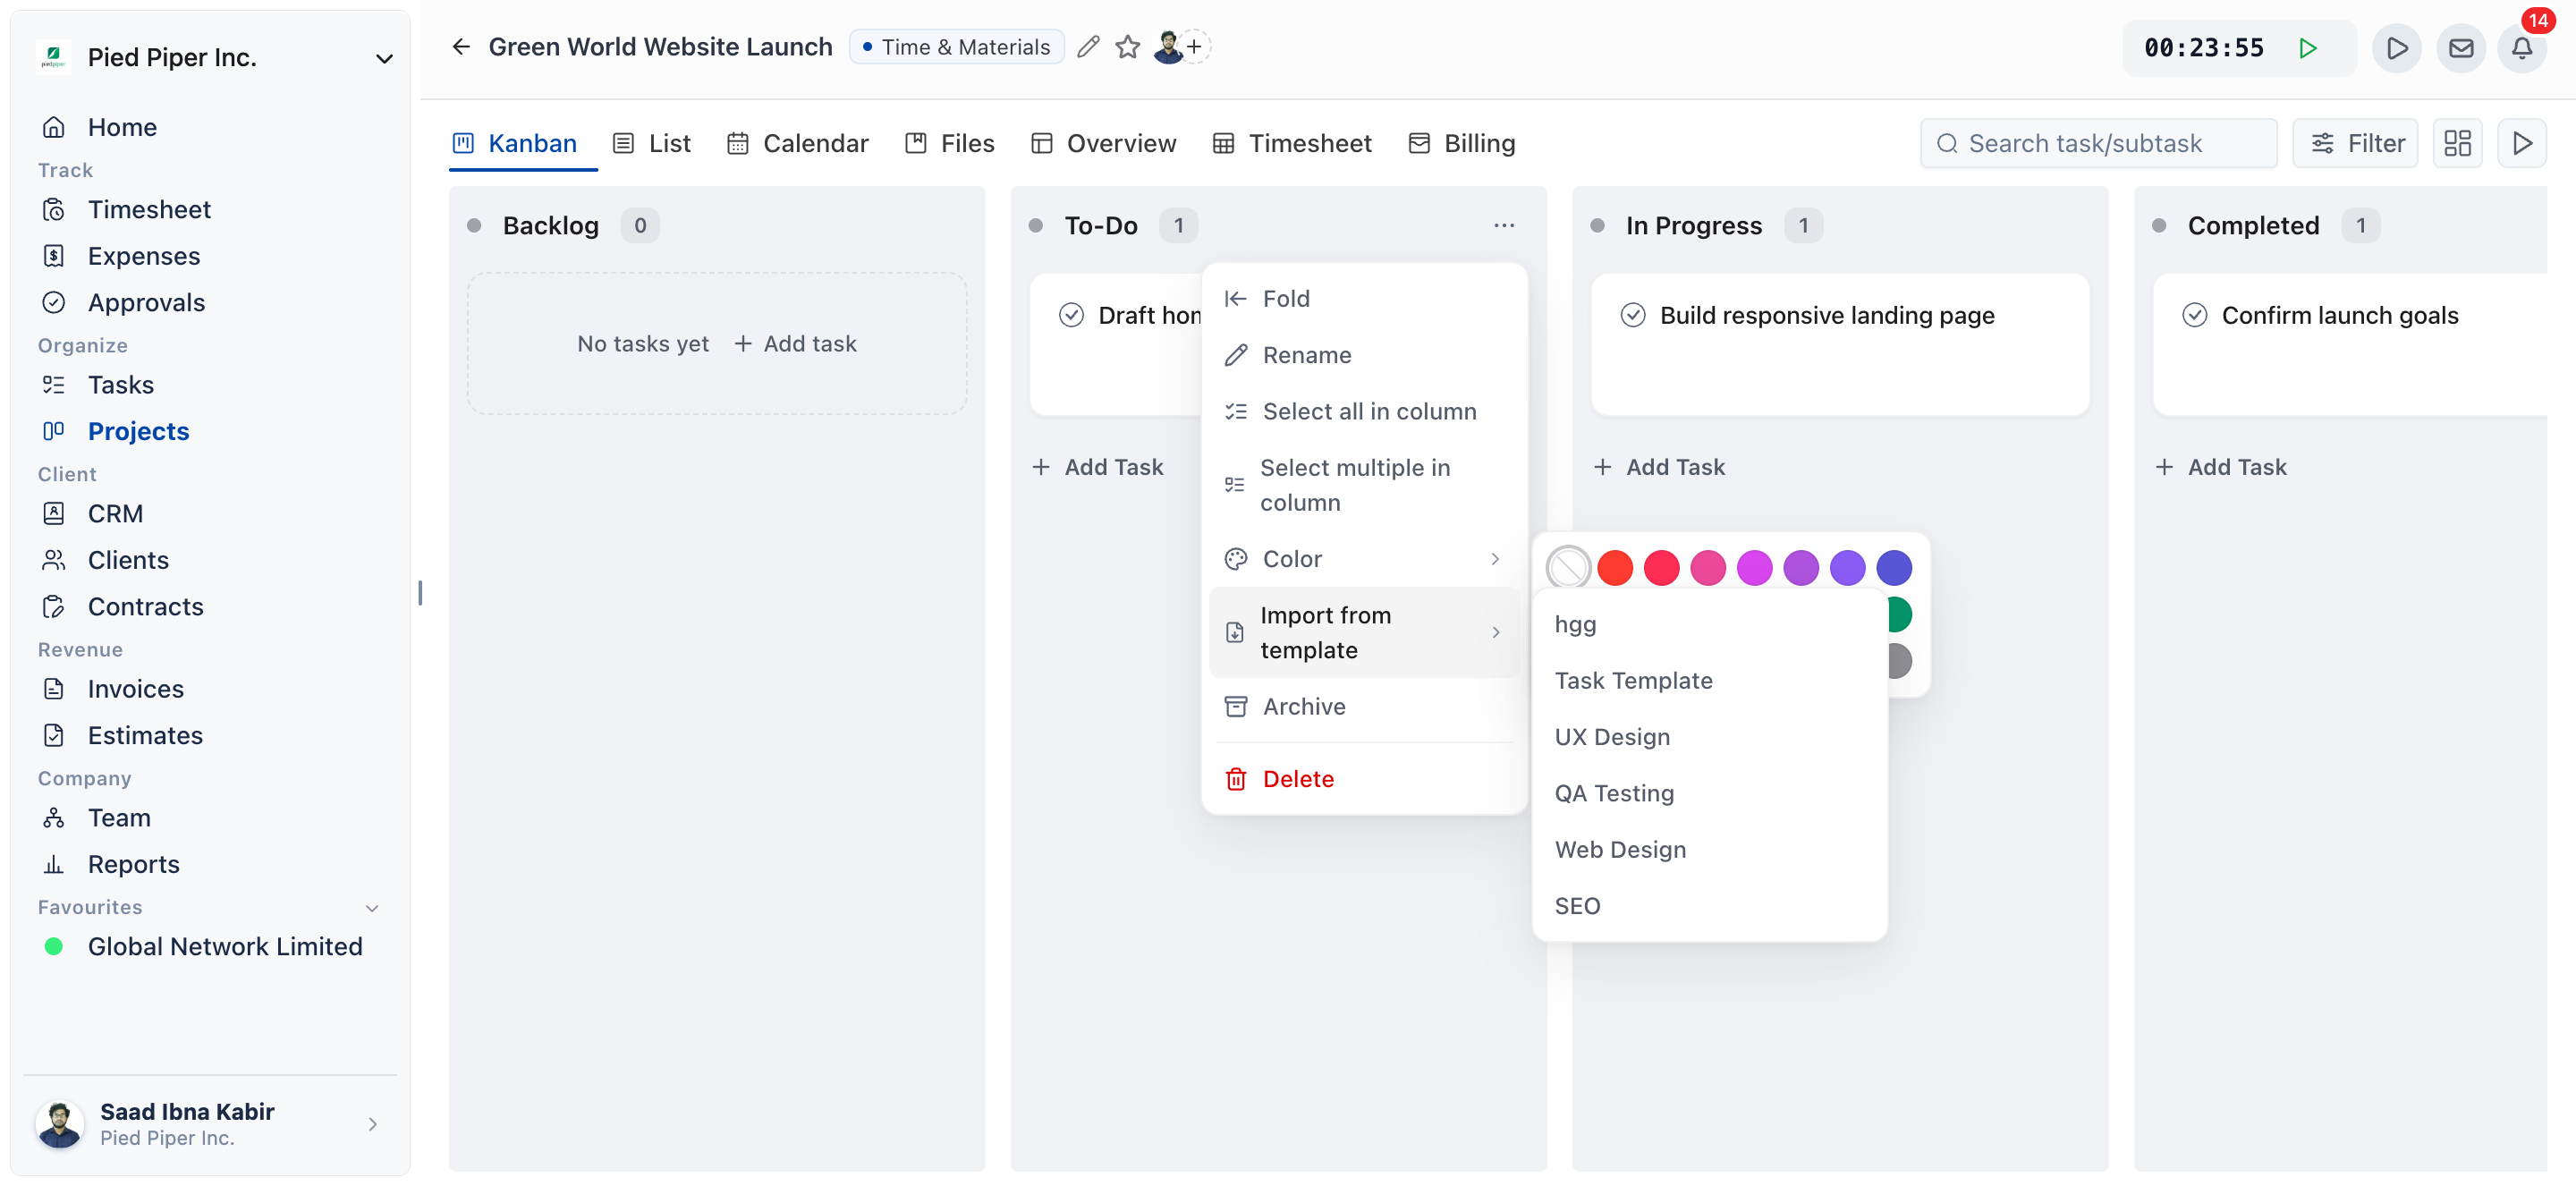
Task: Choose Archive from the column menu
Action: pyautogui.click(x=1364, y=706)
